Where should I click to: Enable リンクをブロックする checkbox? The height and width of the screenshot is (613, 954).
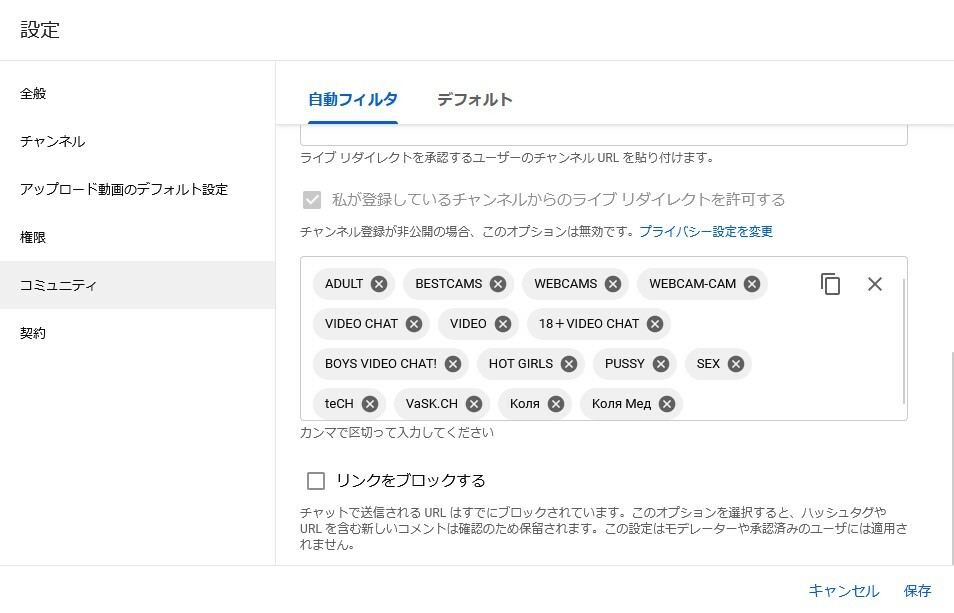point(316,481)
